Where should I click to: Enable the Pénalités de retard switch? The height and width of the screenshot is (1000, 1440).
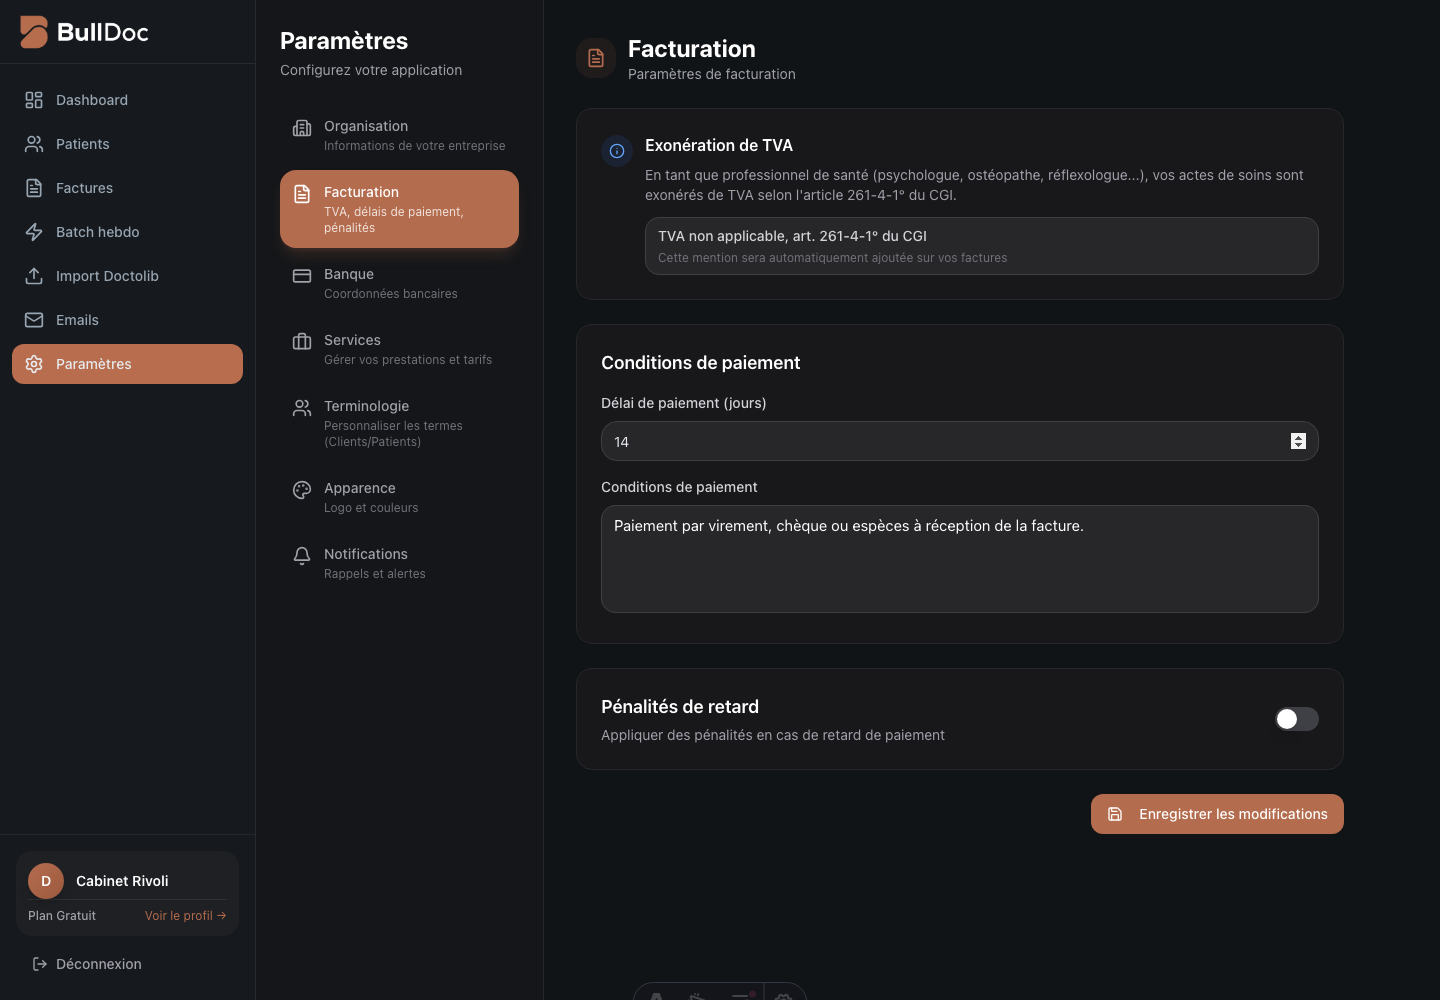[x=1296, y=719]
